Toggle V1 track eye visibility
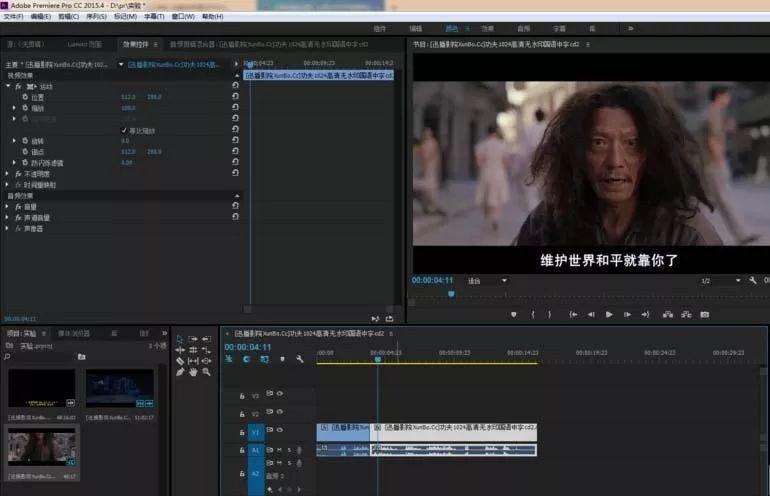The height and width of the screenshot is (496, 770). point(280,430)
